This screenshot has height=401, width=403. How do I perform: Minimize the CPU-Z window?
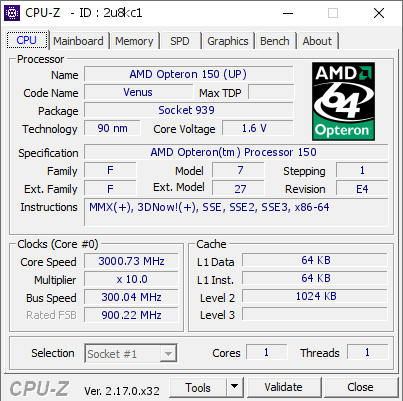pyautogui.click(x=288, y=13)
